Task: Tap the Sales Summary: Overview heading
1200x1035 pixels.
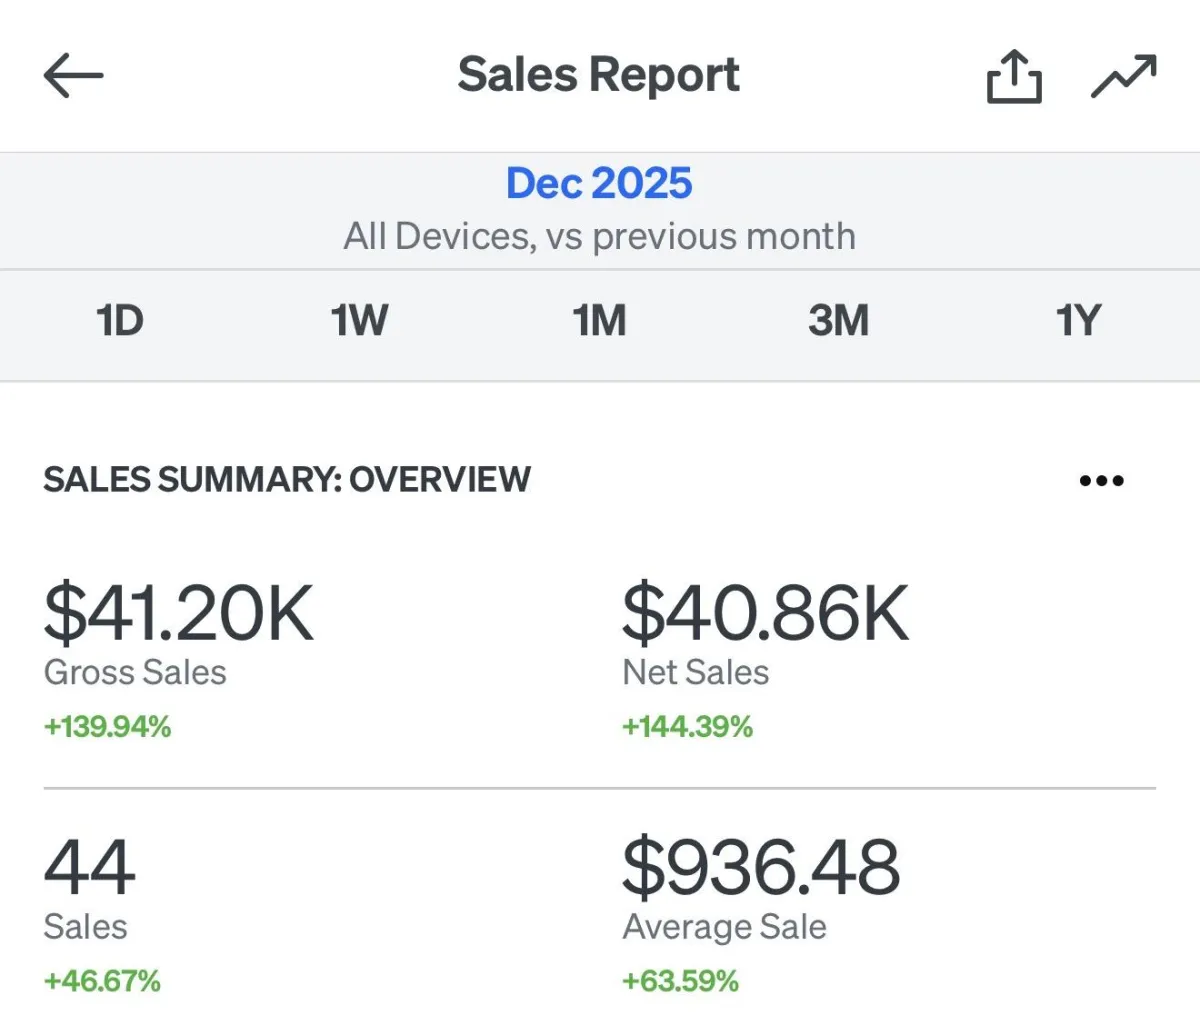Action: (287, 480)
